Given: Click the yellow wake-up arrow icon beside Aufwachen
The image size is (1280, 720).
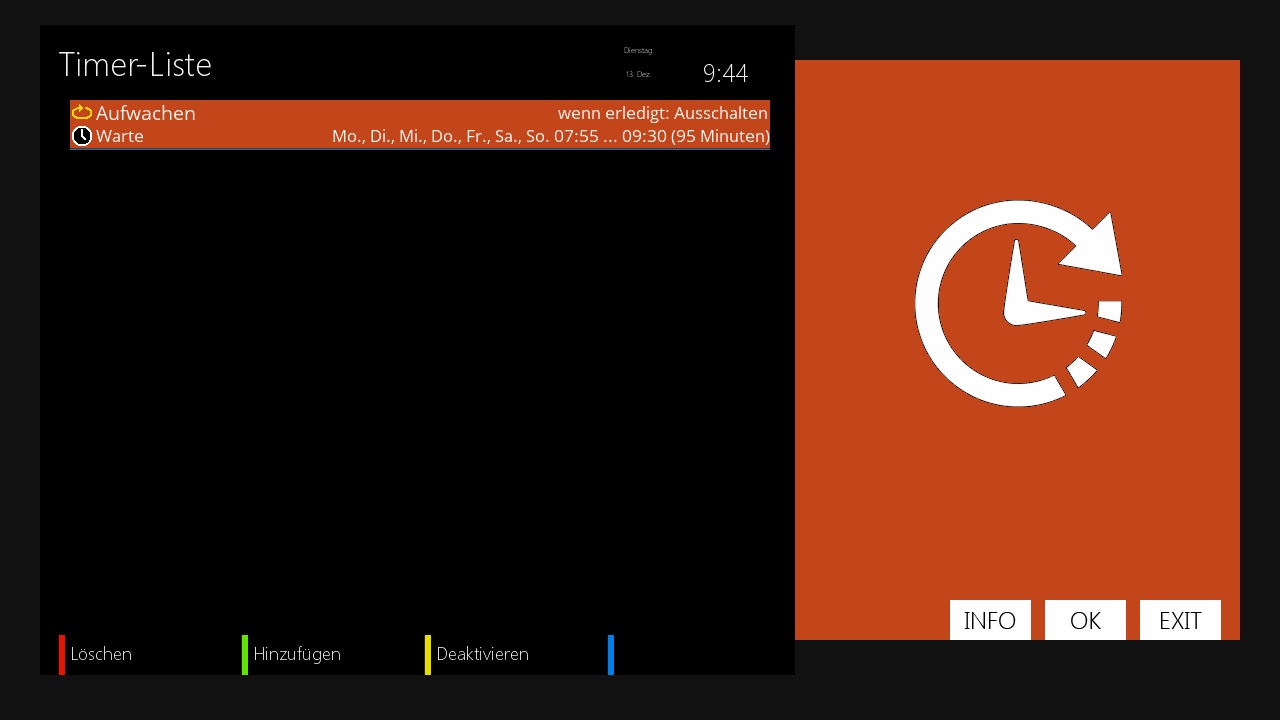Looking at the screenshot, I should click(82, 113).
